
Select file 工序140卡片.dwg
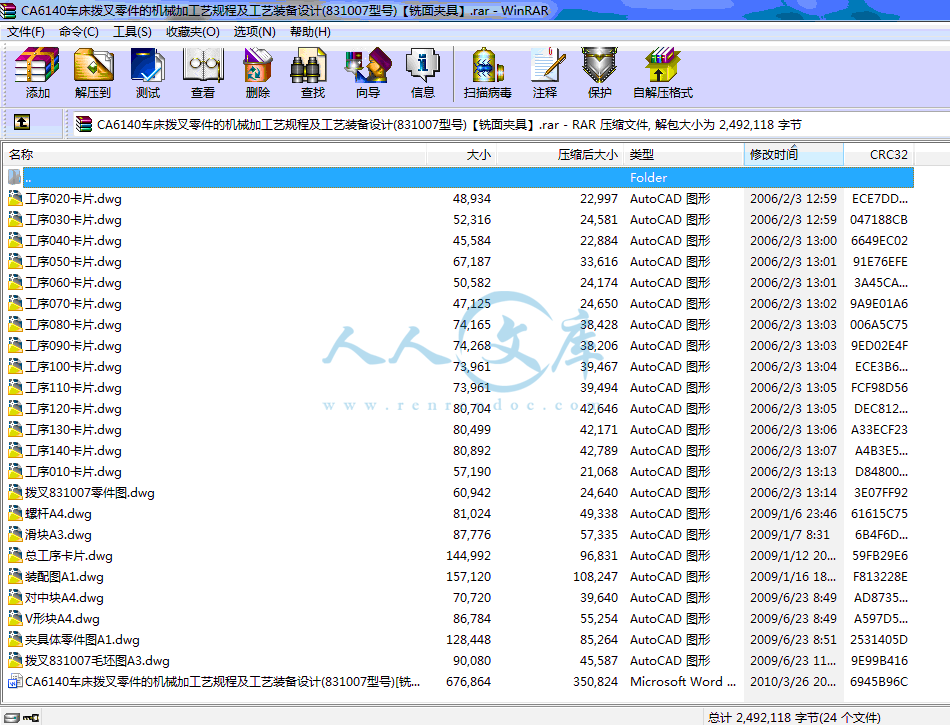coord(73,451)
